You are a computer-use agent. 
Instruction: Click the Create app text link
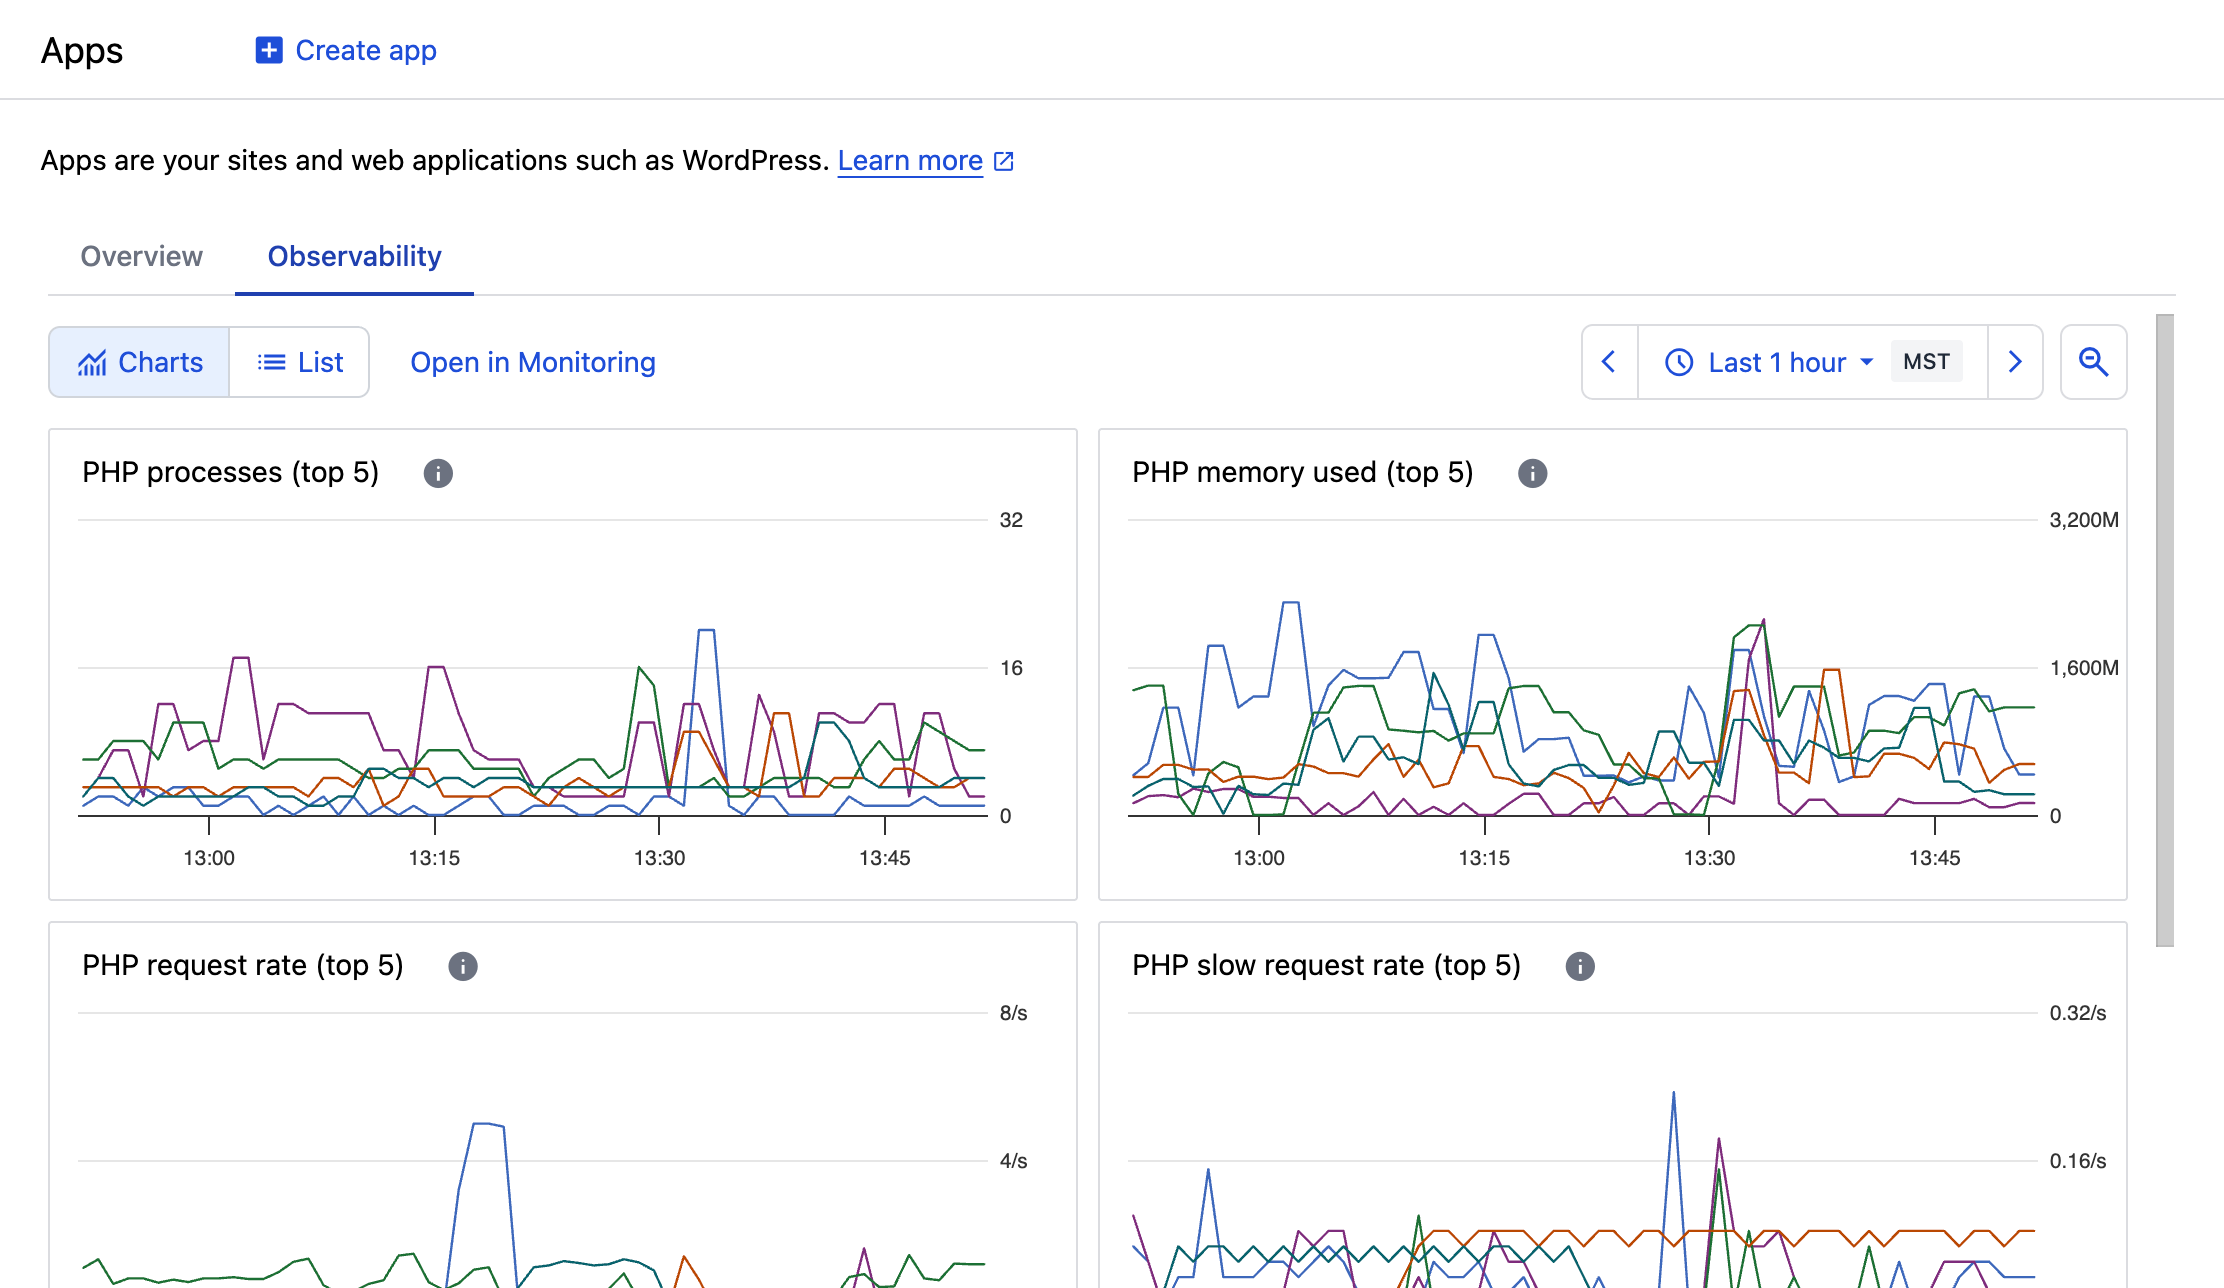[x=366, y=50]
